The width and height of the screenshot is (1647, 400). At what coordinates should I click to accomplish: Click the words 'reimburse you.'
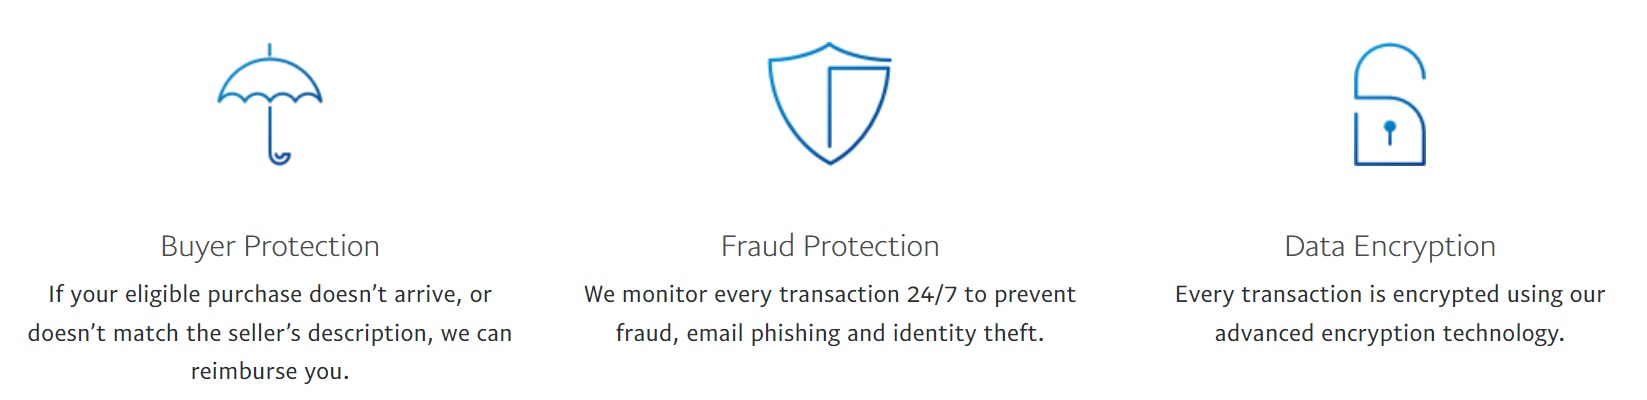(x=270, y=371)
